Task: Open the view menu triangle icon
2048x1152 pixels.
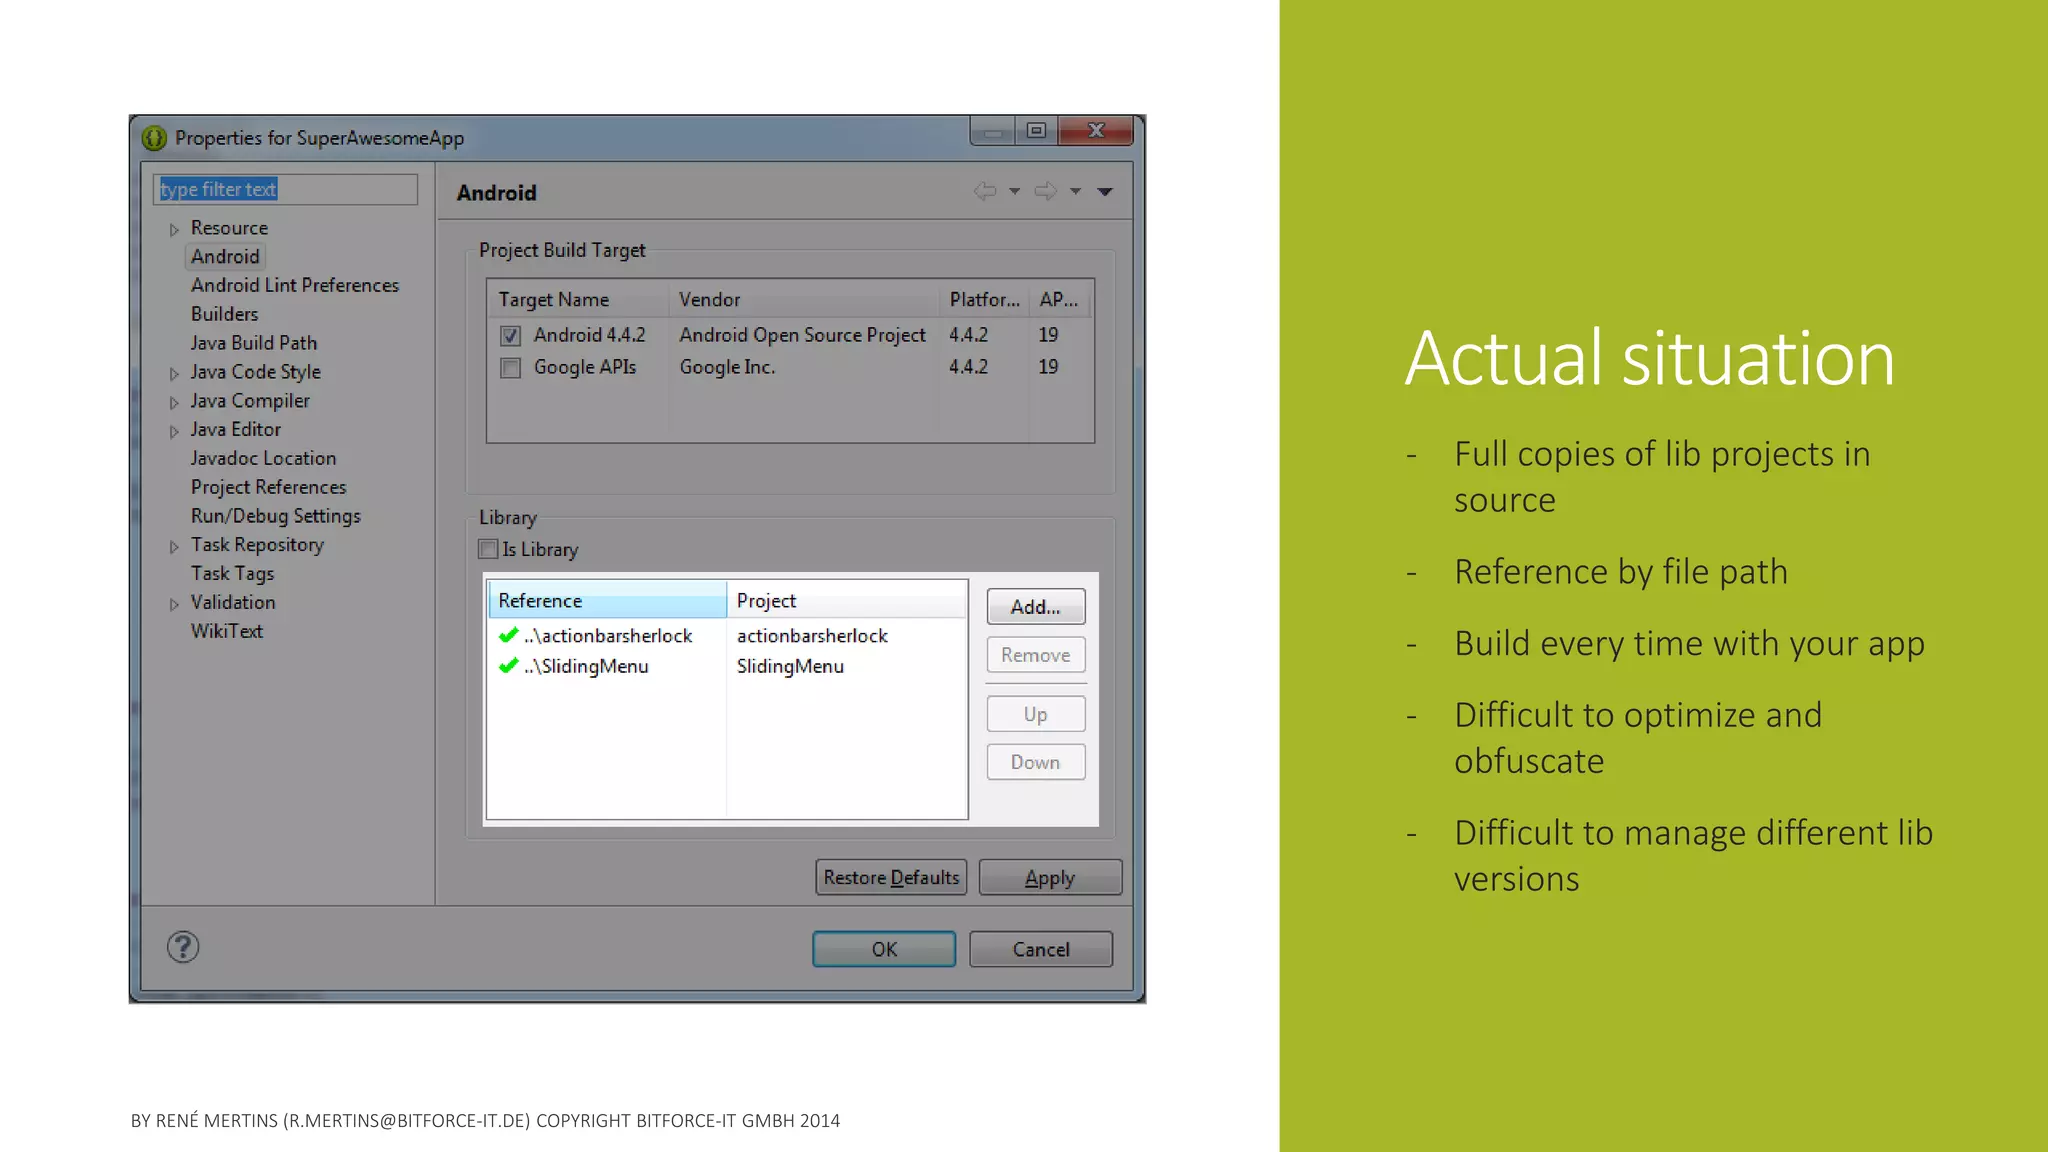Action: coord(1105,191)
